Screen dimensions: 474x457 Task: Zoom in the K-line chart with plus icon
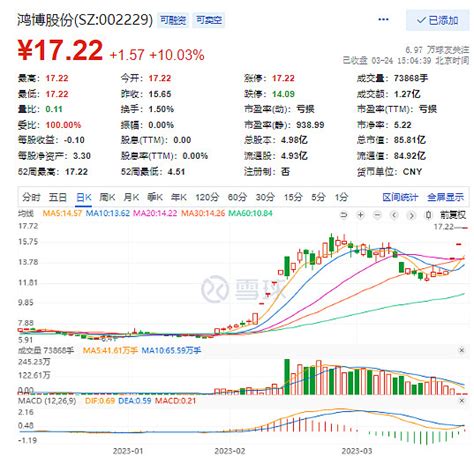pyautogui.click(x=360, y=215)
